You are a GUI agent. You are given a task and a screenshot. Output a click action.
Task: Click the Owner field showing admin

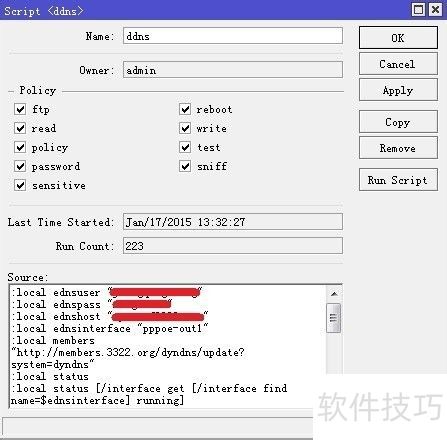pyautogui.click(x=233, y=70)
